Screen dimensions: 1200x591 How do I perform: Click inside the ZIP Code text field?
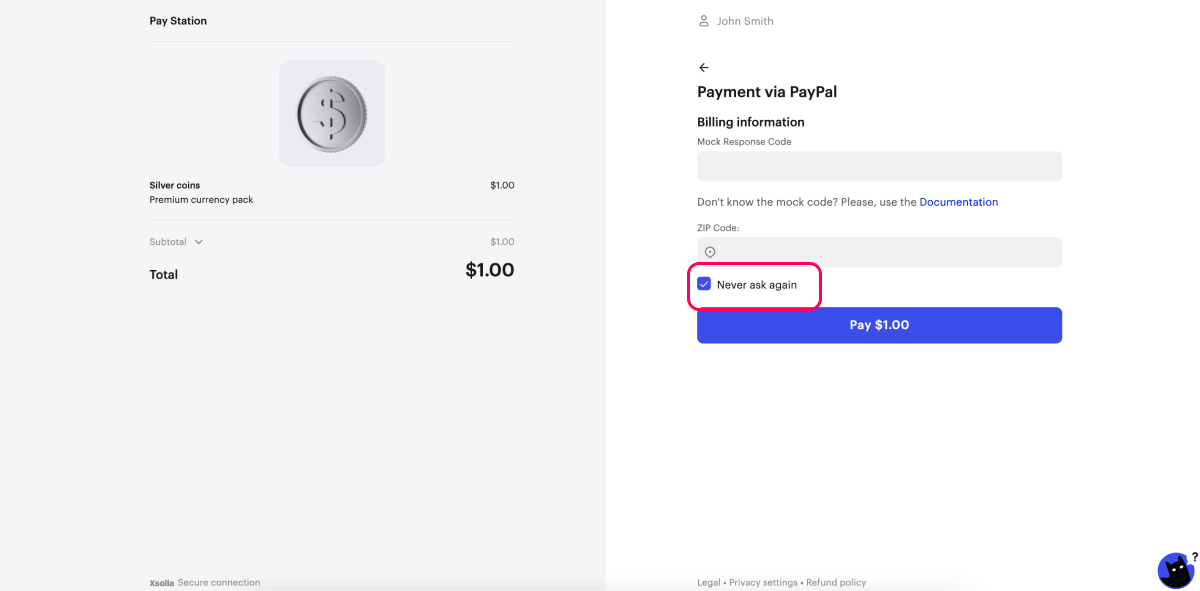(x=885, y=252)
